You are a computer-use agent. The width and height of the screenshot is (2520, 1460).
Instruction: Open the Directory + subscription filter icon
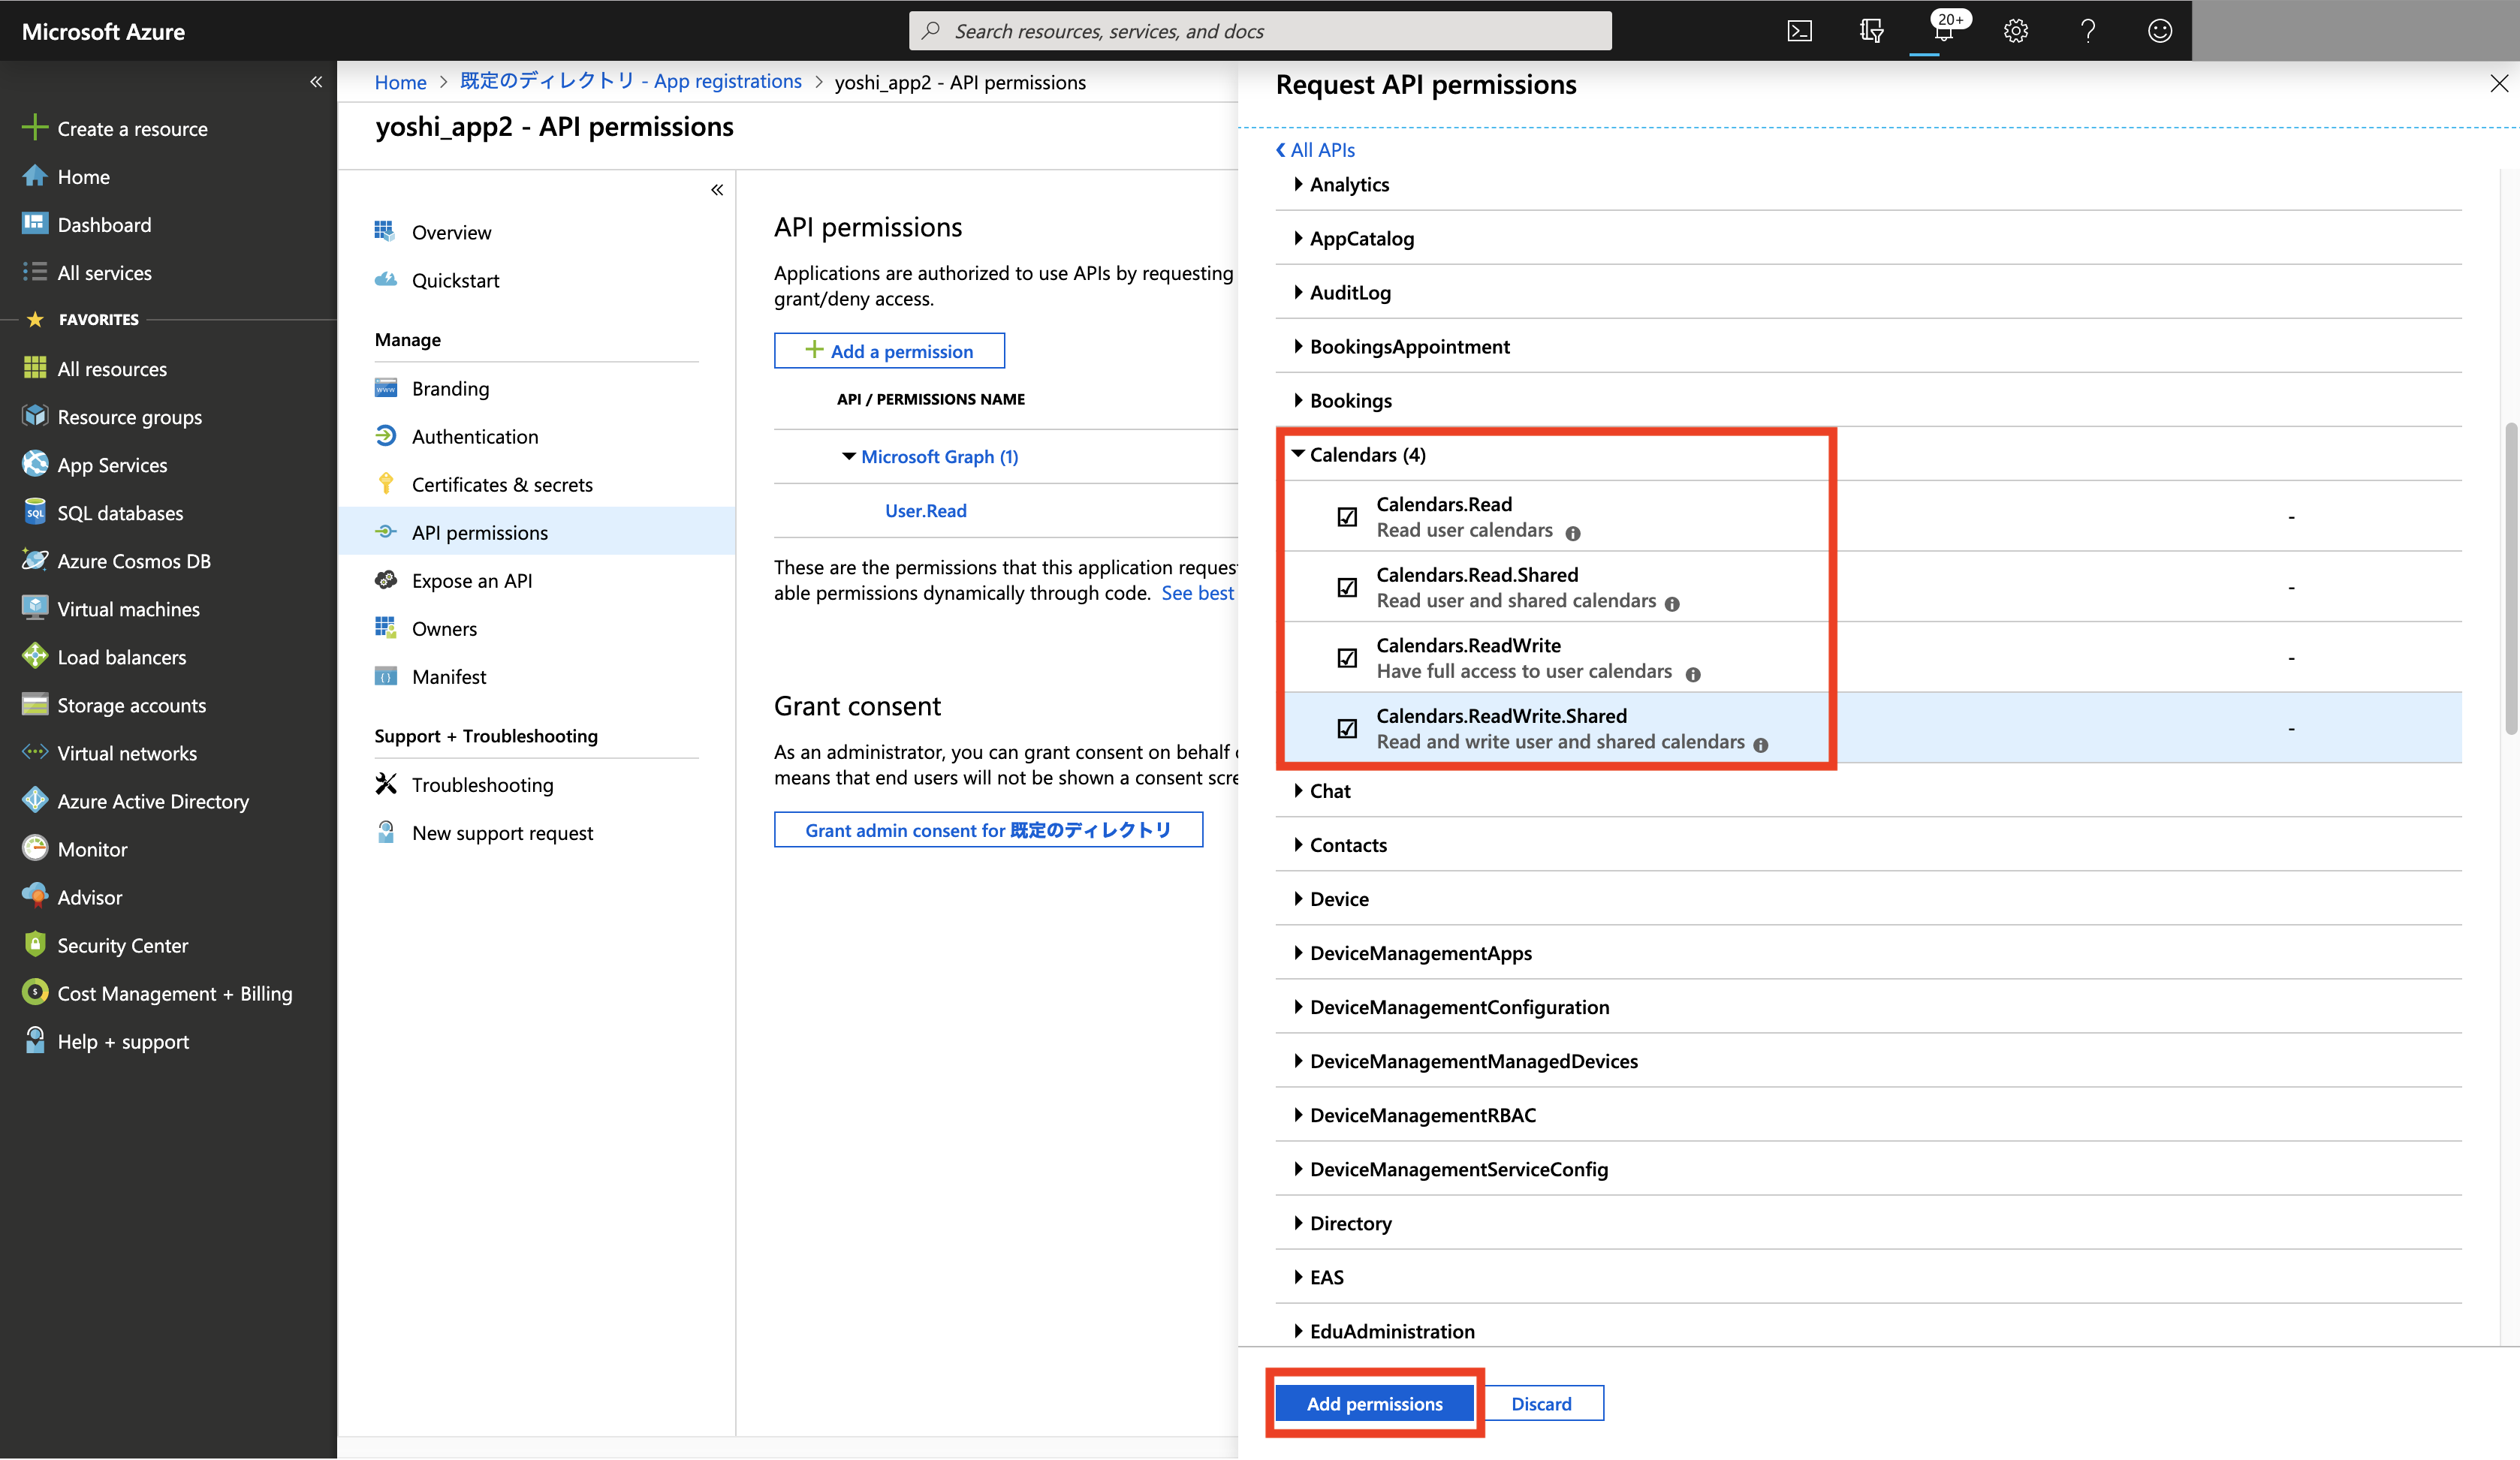[x=1871, y=31]
